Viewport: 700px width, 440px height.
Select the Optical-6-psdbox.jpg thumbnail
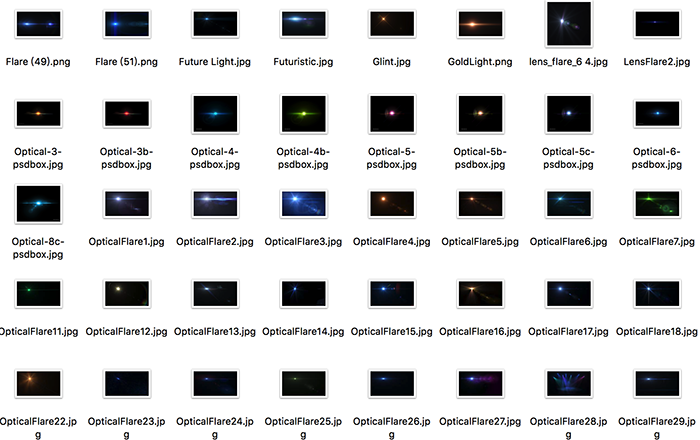point(657,113)
